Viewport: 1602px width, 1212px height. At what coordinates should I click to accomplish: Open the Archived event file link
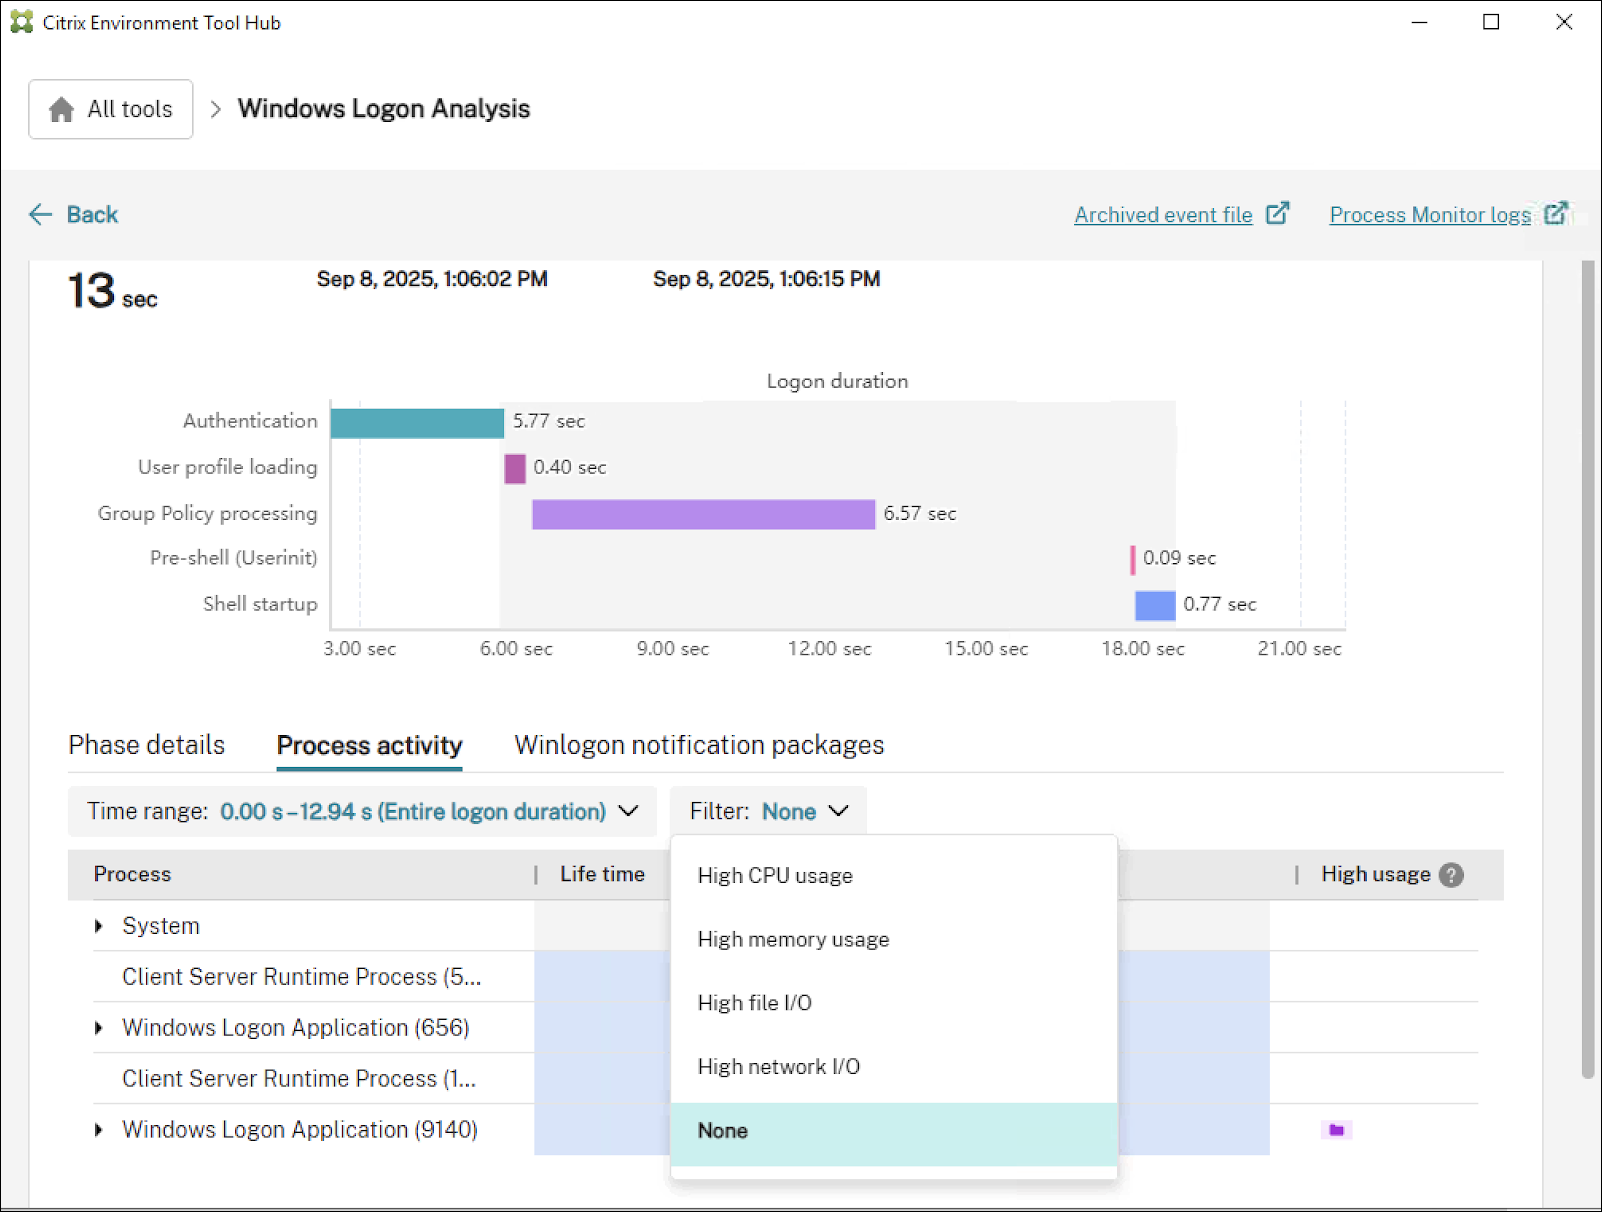[x=1163, y=214]
